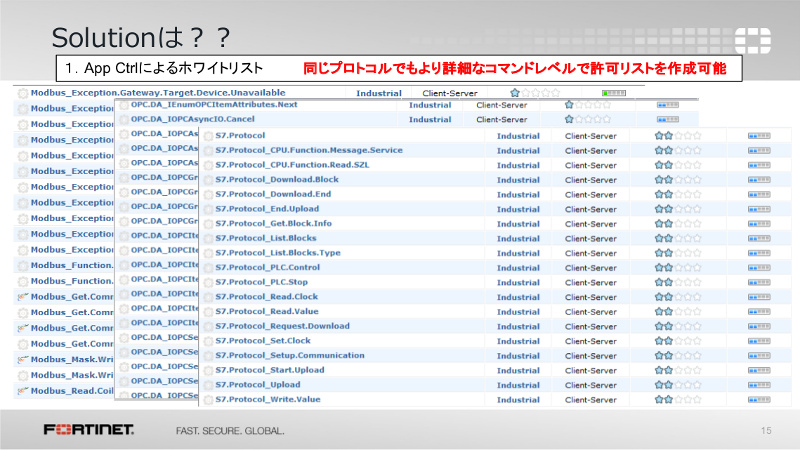
Task: Click the icon beside Modbus_Exception.Gateway.Target.Device.Unavailable
Action: (x=23, y=93)
